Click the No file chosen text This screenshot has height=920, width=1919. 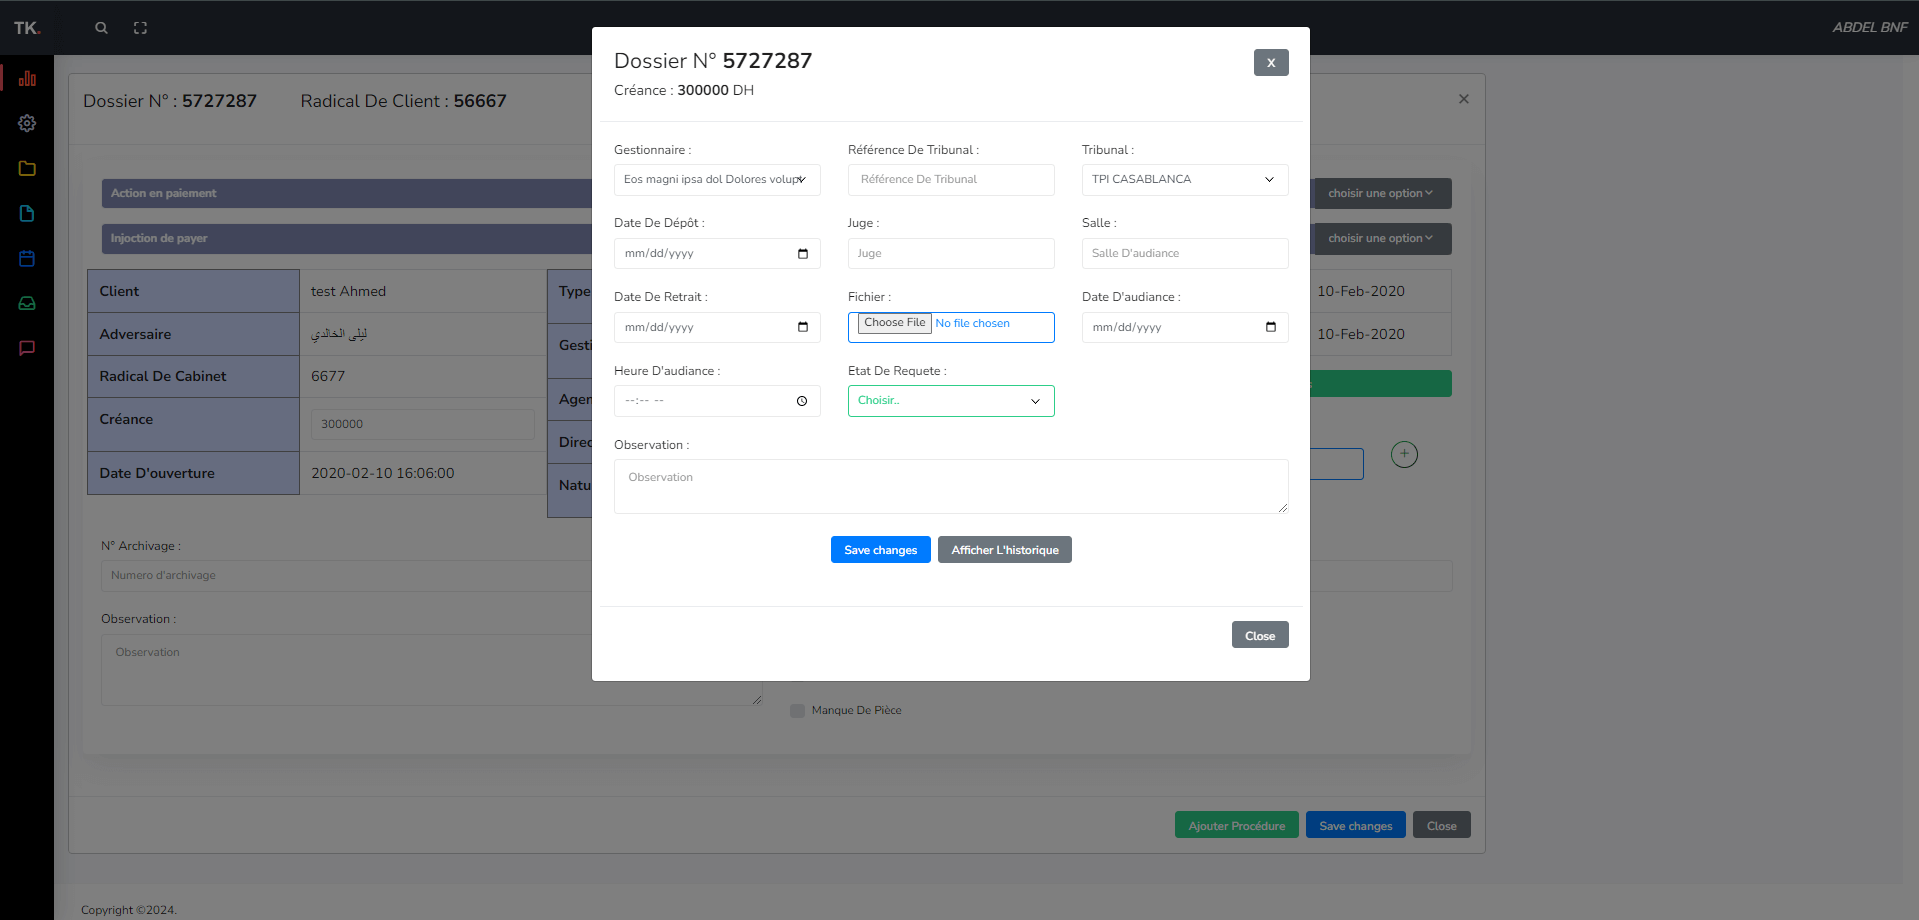click(x=972, y=323)
